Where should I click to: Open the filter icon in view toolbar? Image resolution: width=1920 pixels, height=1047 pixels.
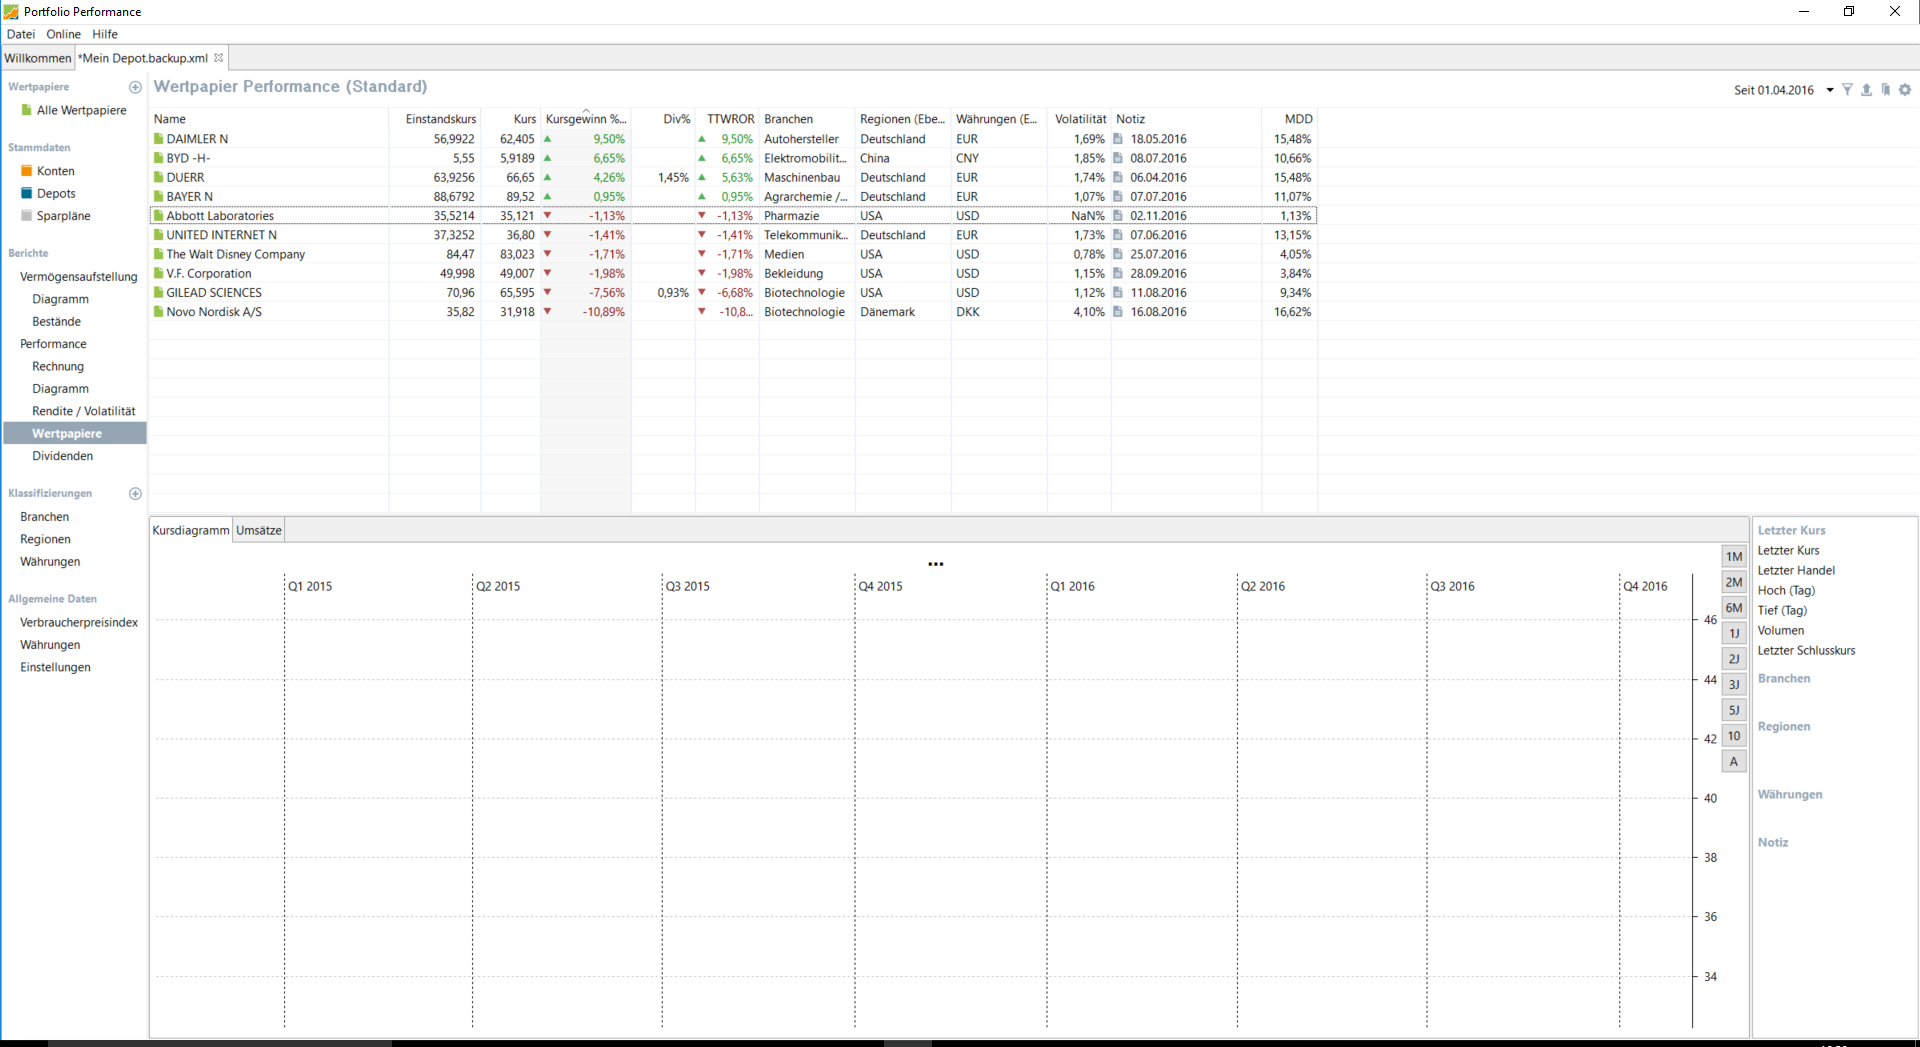click(1847, 90)
